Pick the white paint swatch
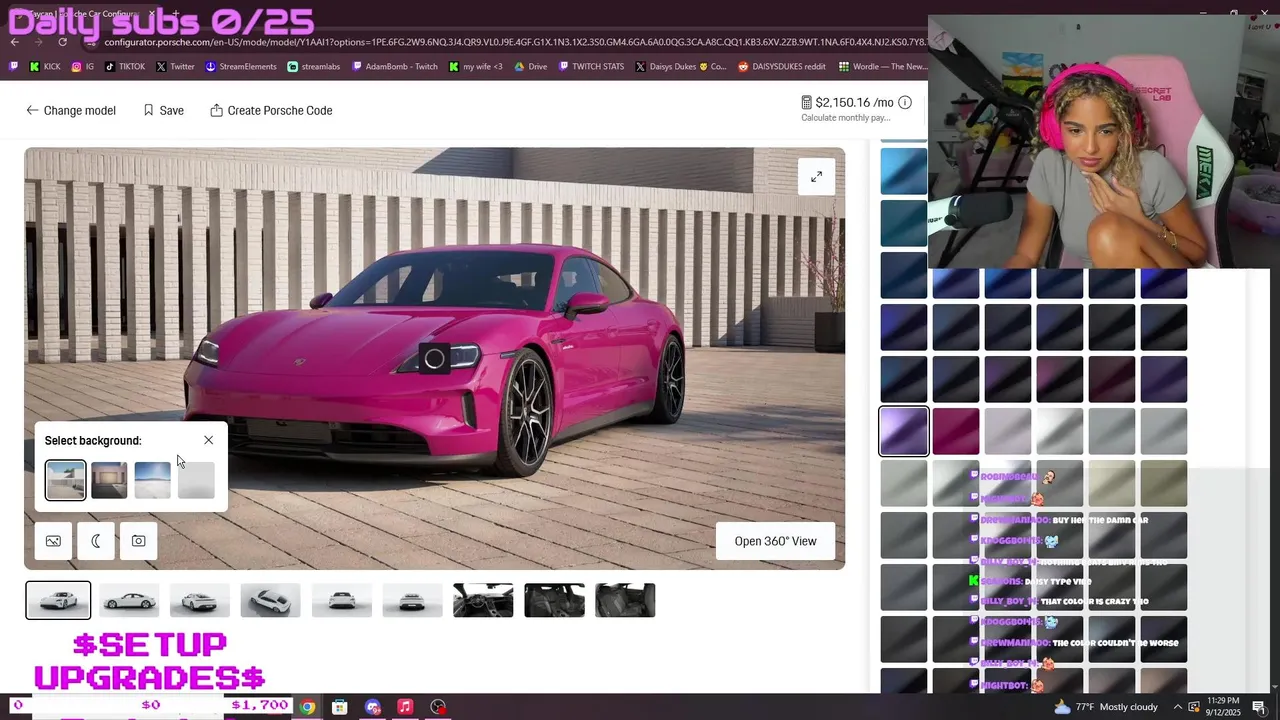Viewport: 1280px width, 720px height. pos(1059,431)
